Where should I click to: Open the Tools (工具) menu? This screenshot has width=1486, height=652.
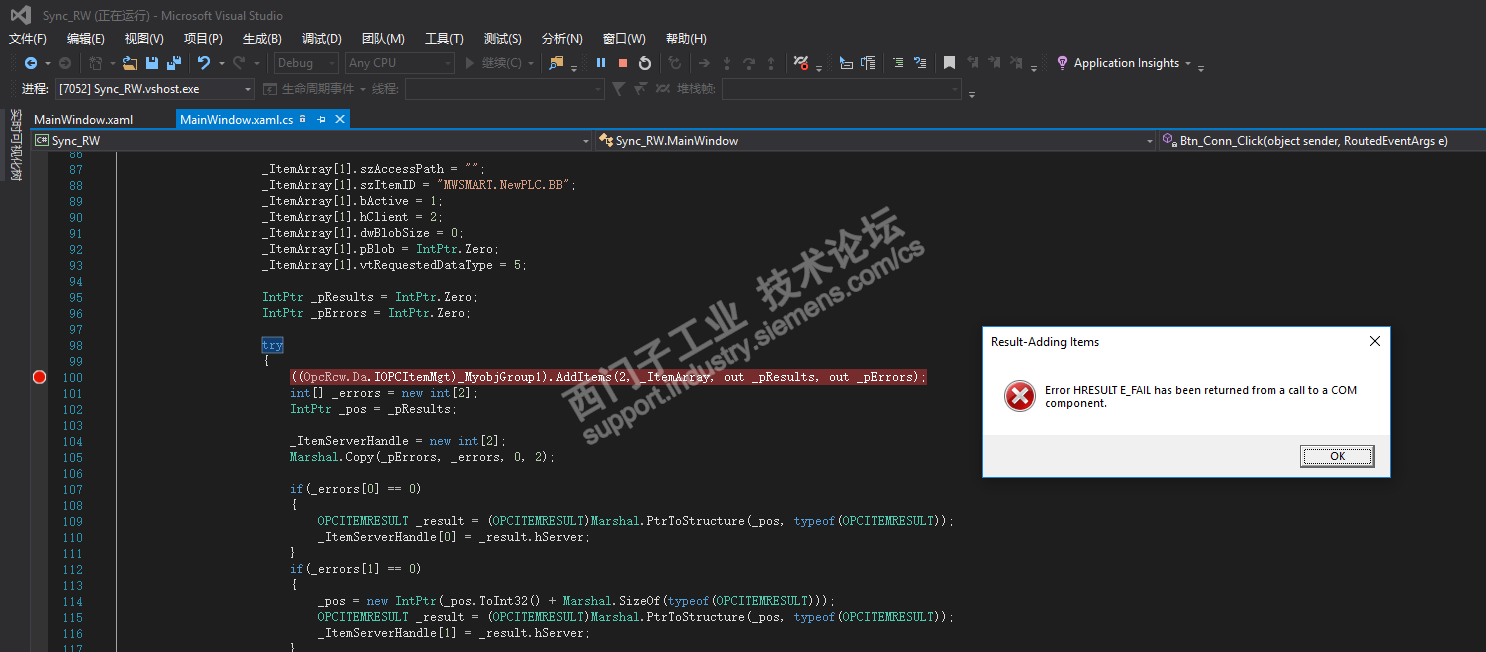[x=444, y=39]
